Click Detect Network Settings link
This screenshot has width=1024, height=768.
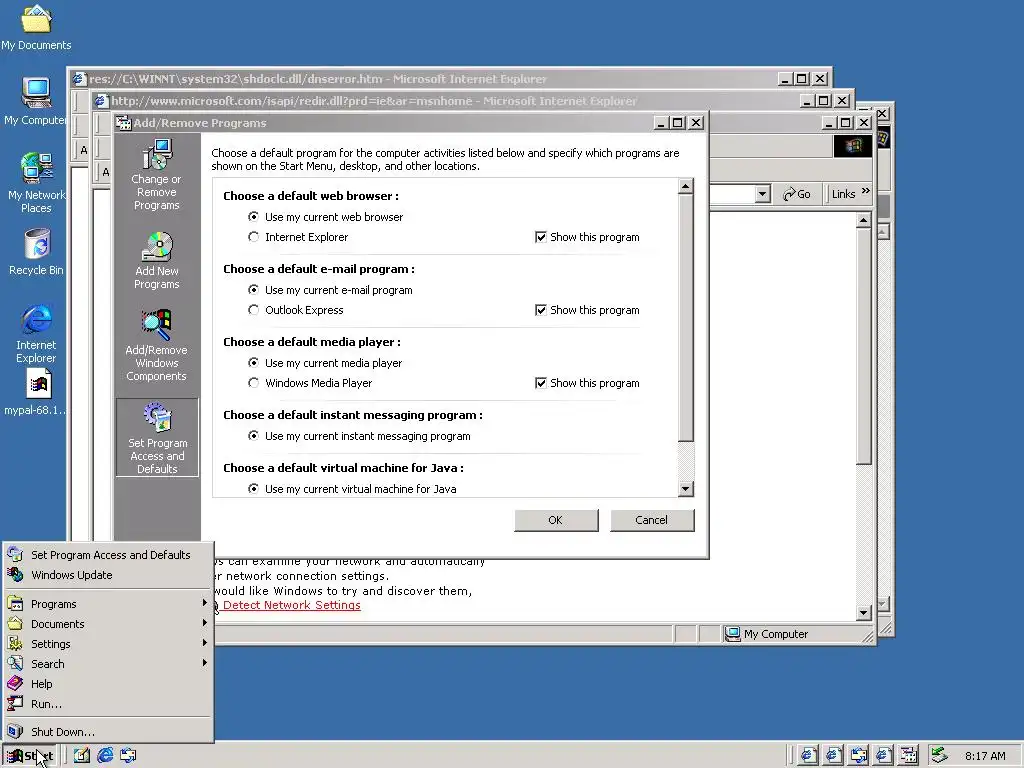(292, 605)
